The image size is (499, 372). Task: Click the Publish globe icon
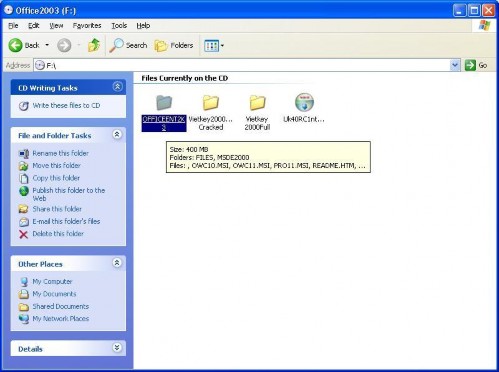24,191
